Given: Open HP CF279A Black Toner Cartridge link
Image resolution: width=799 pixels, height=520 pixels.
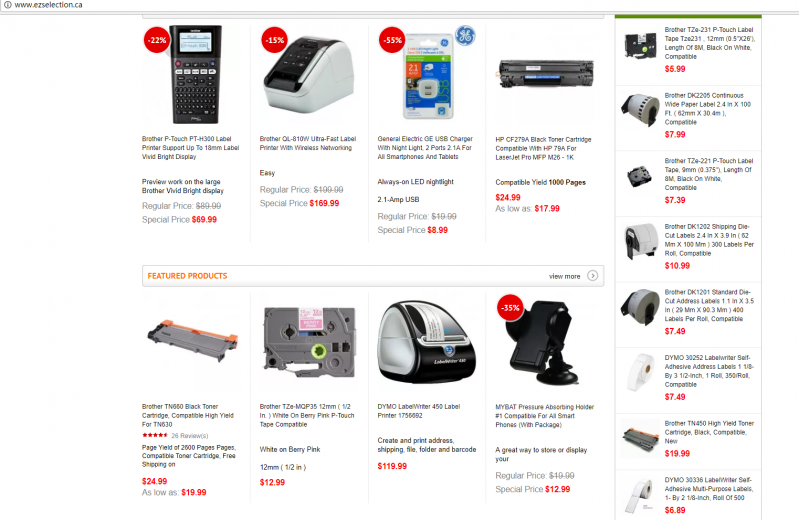Looking at the screenshot, I should point(543,148).
